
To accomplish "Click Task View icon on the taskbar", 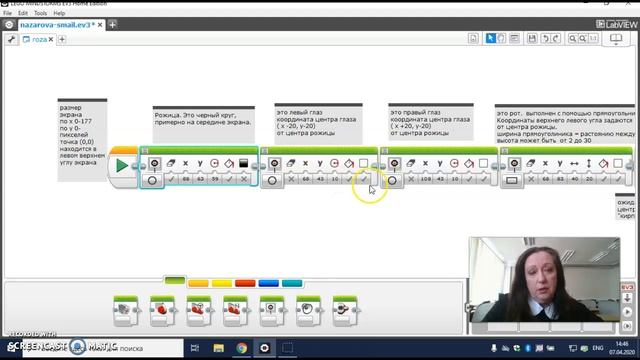I will pyautogui.click(x=195, y=348).
